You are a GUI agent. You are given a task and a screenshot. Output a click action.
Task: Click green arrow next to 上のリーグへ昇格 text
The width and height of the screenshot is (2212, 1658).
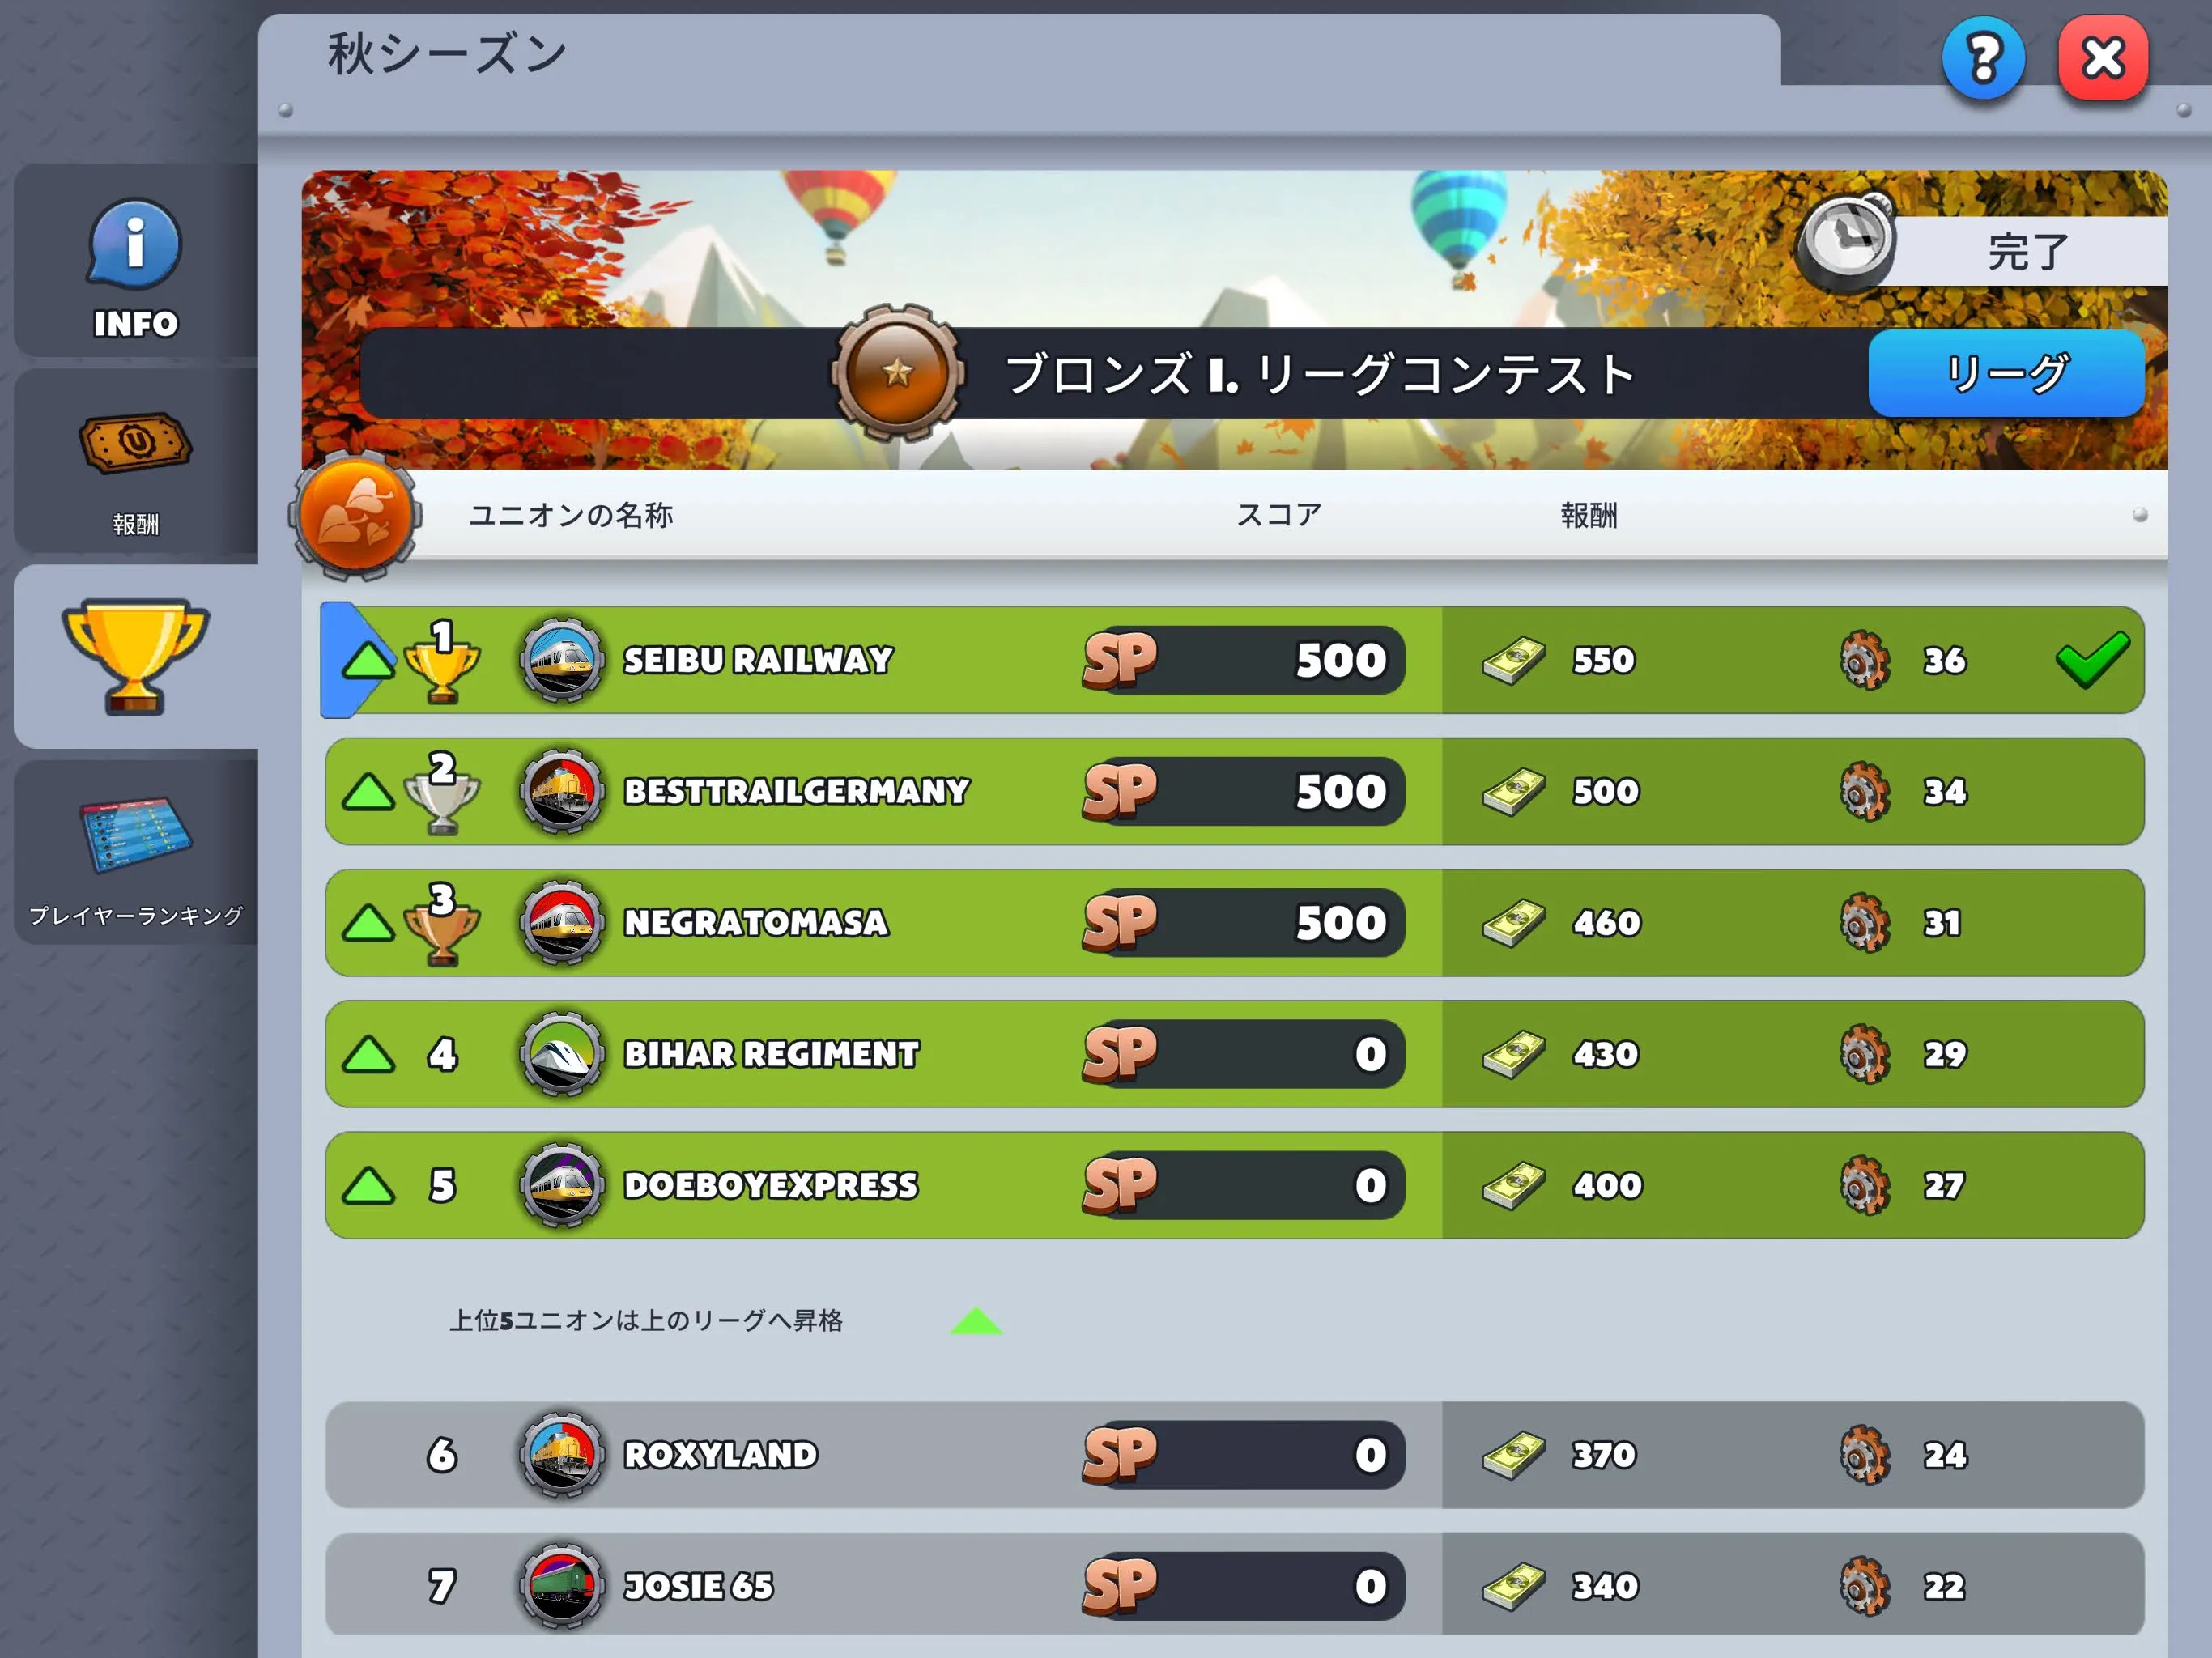click(976, 1321)
